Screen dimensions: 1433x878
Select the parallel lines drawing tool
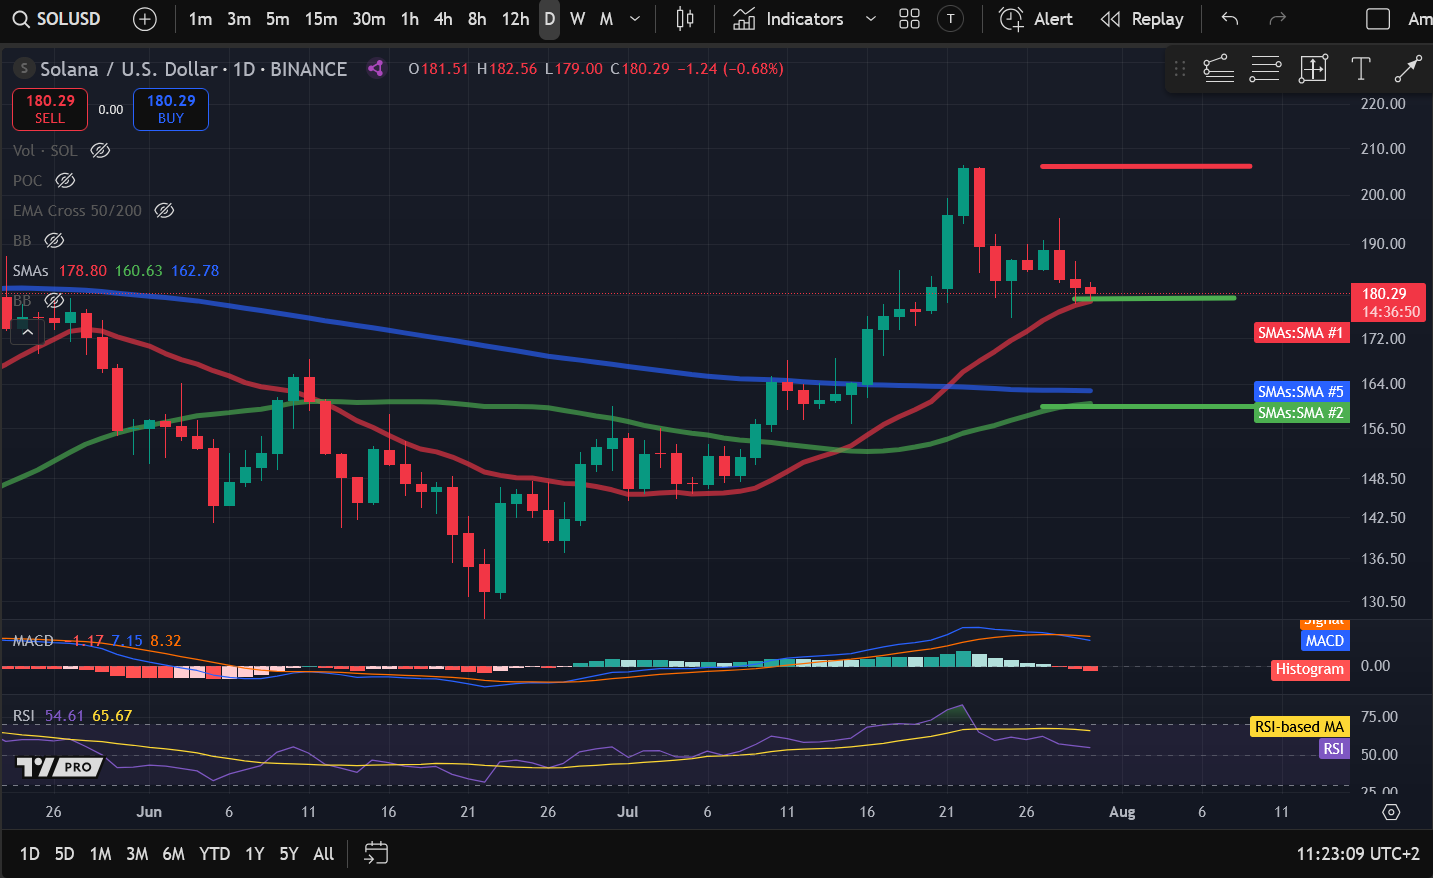pyautogui.click(x=1265, y=69)
